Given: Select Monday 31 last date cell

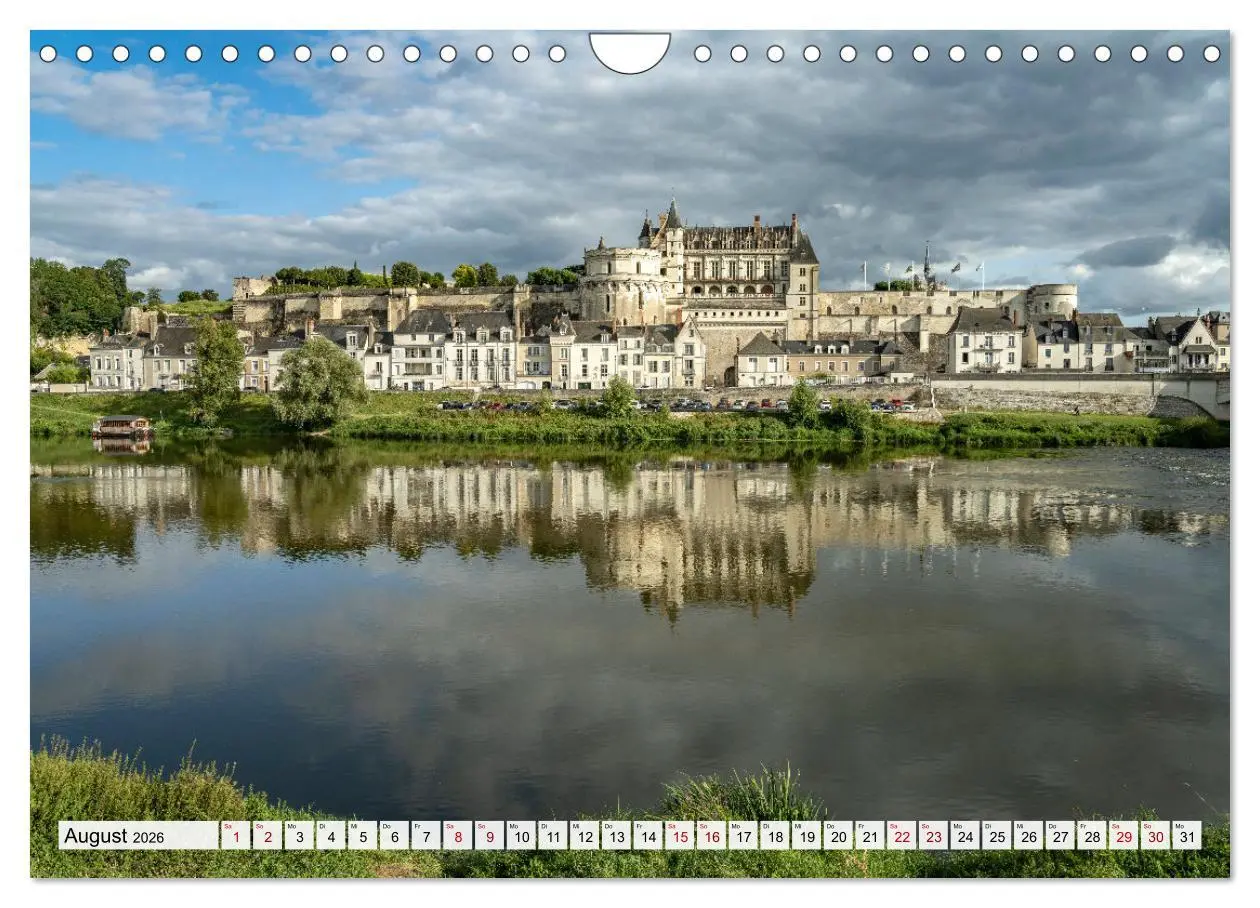Looking at the screenshot, I should tap(1186, 836).
